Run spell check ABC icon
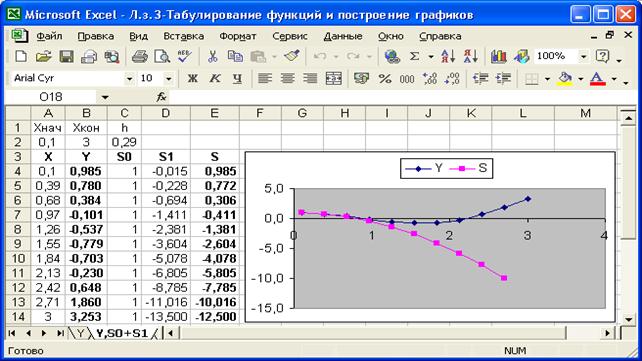 coord(185,56)
